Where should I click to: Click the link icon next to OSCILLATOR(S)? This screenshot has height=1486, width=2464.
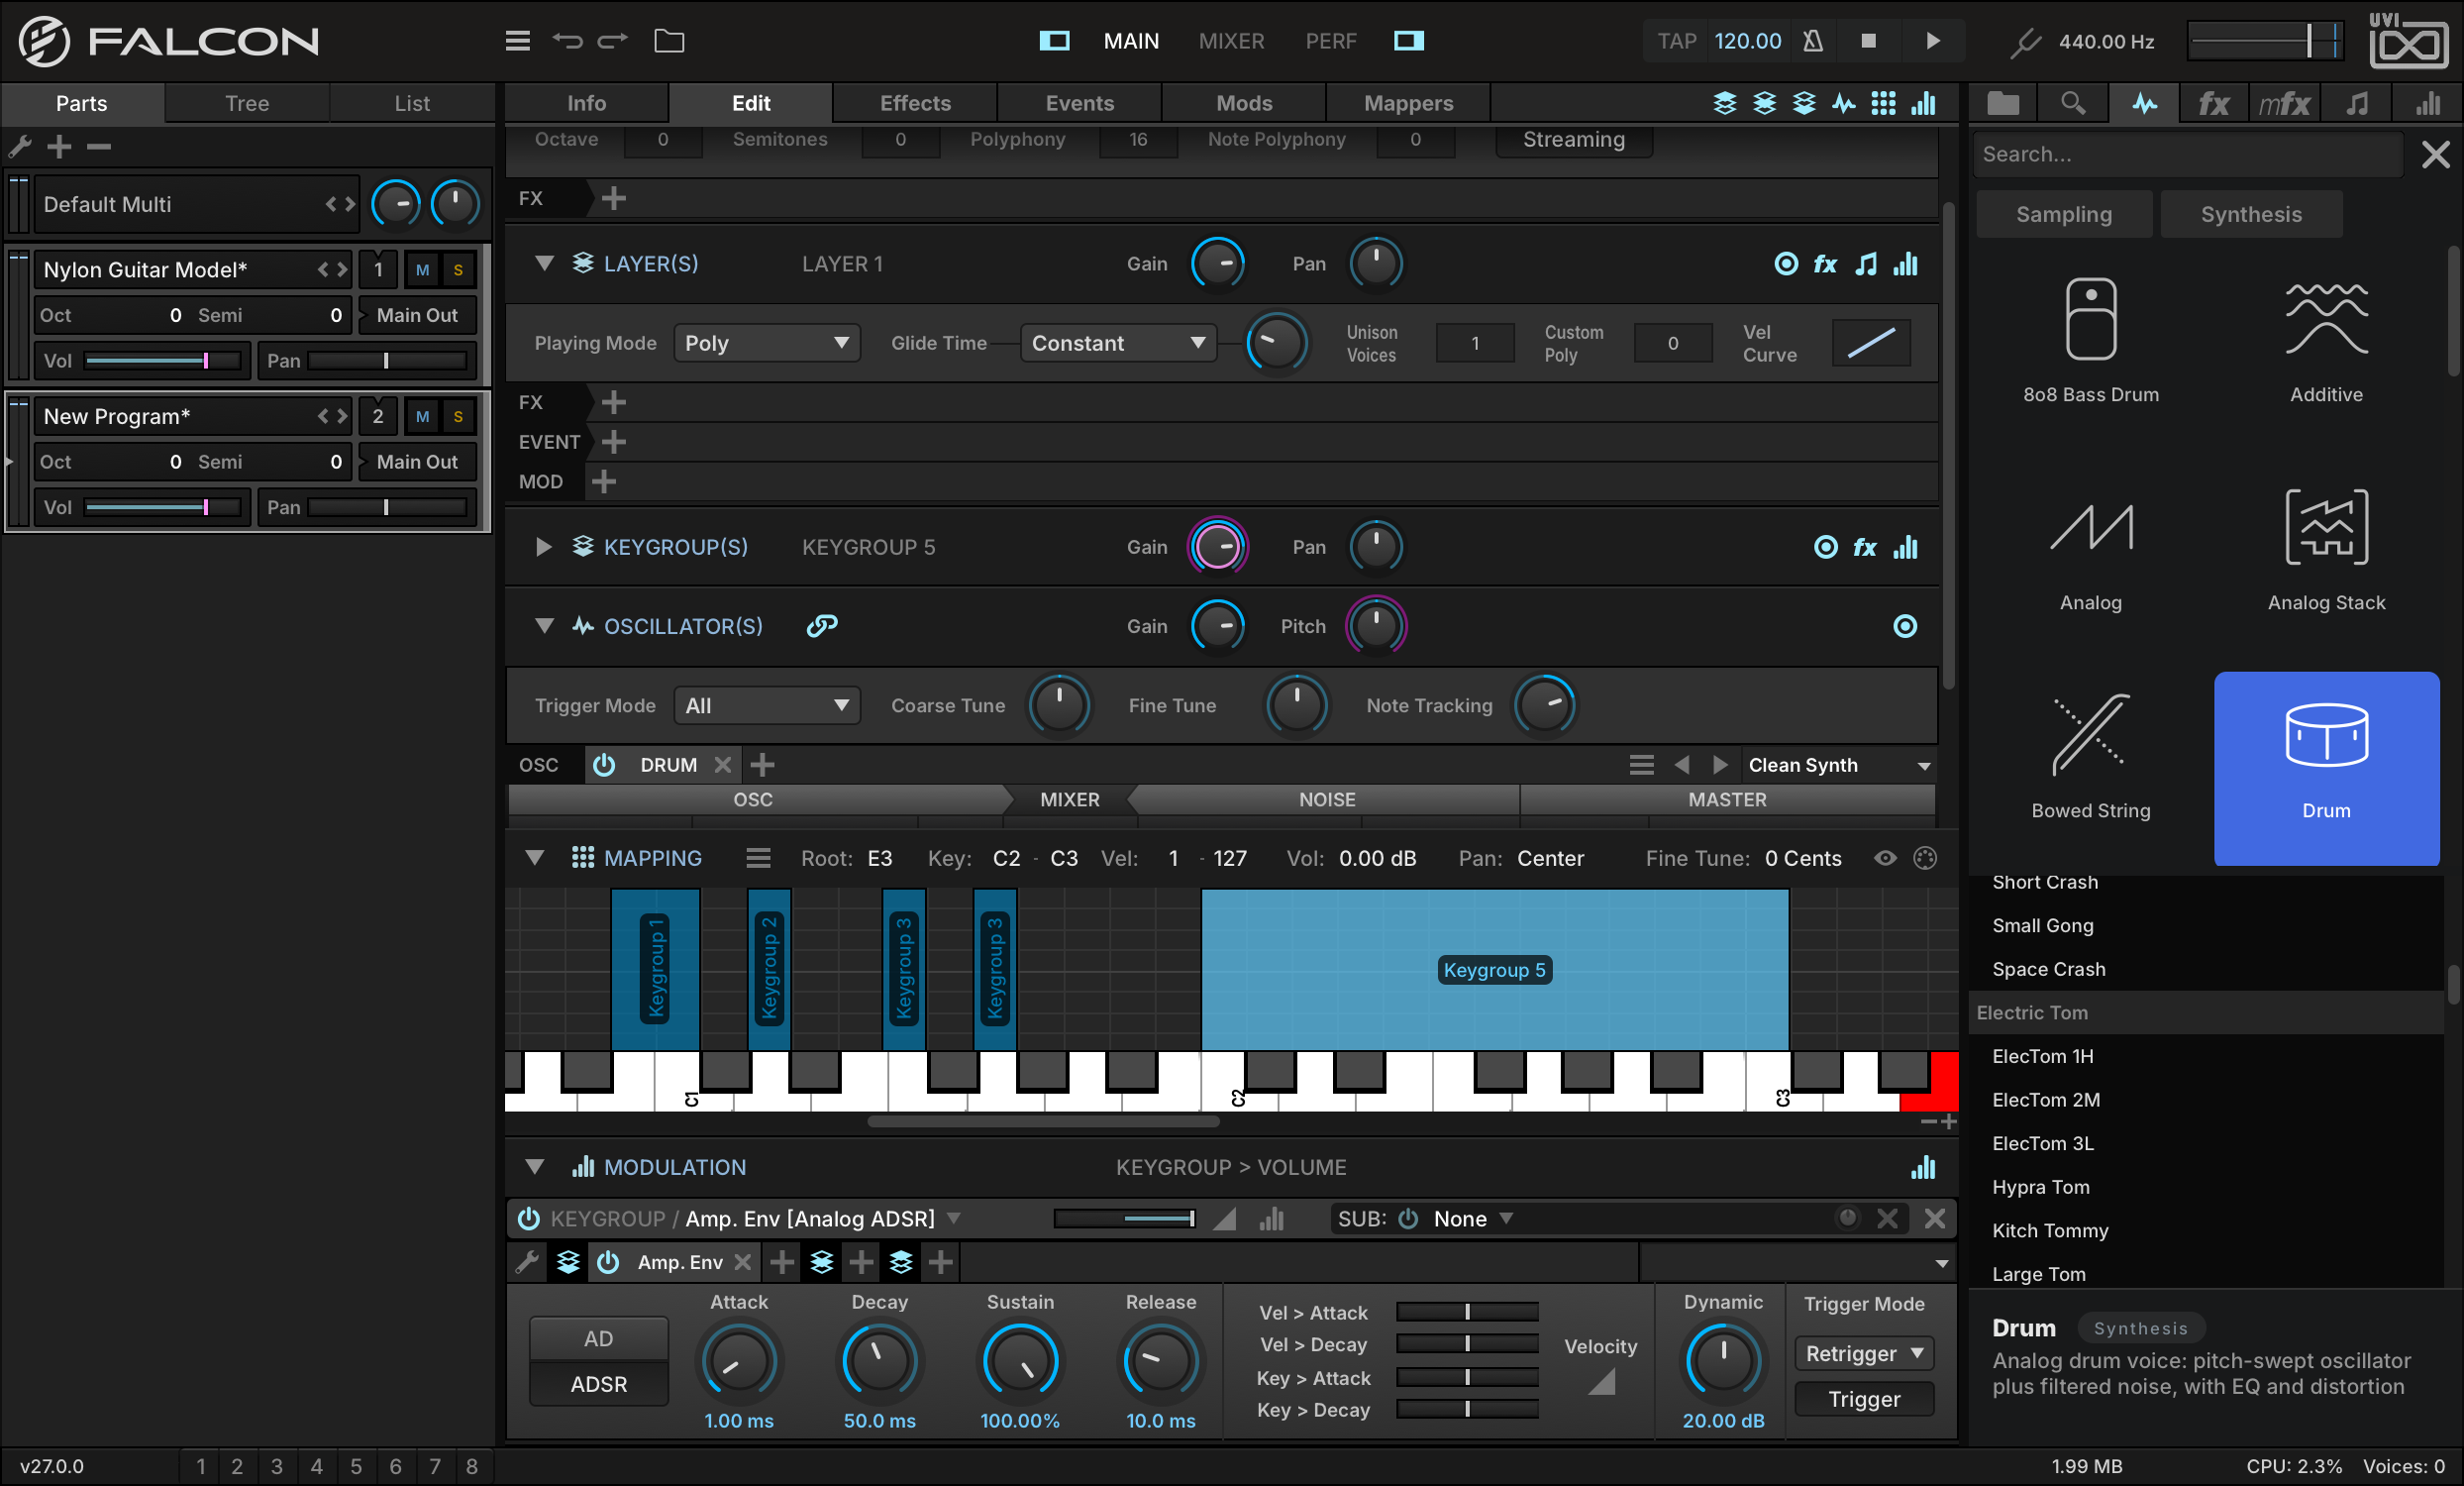coord(822,626)
